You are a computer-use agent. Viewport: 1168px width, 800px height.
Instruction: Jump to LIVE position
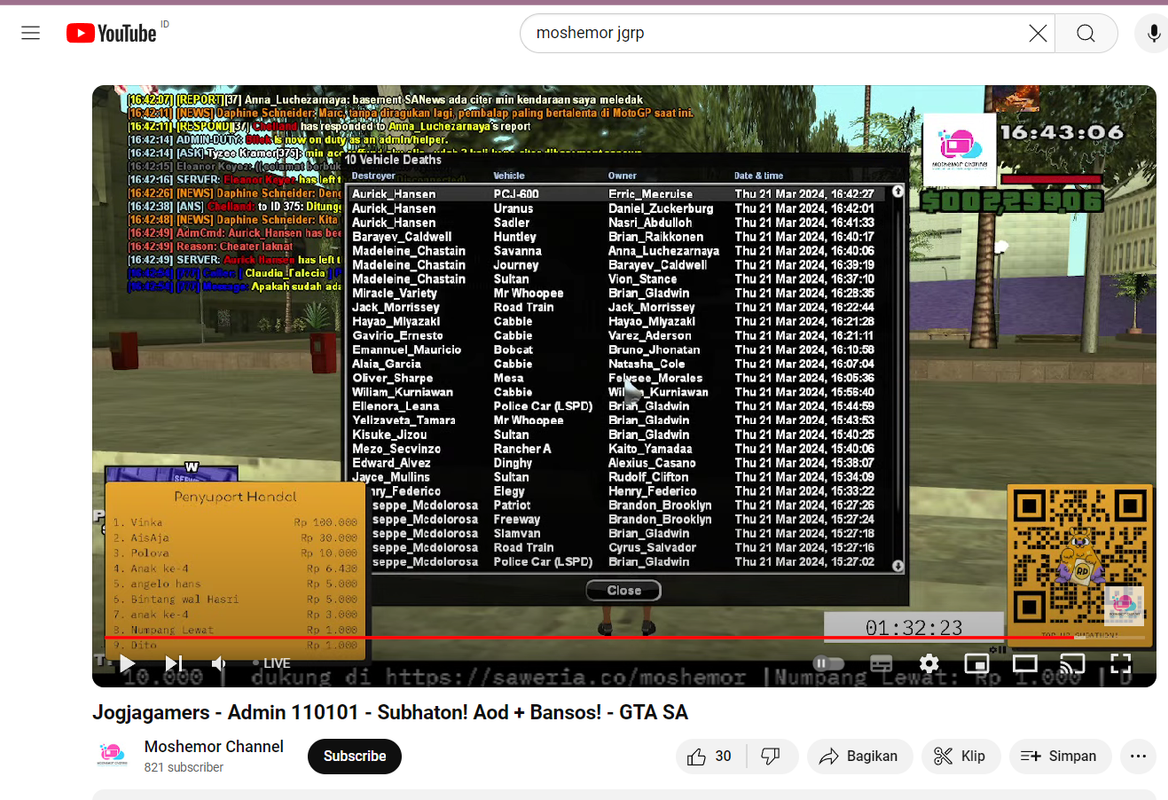[x=273, y=663]
